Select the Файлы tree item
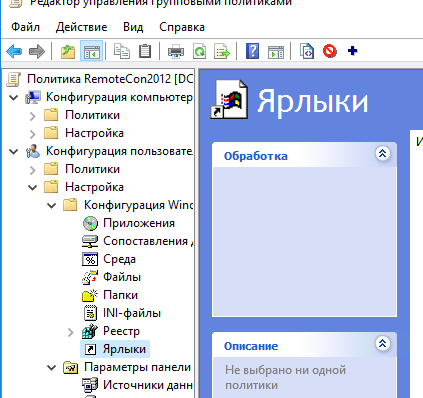 point(122,277)
